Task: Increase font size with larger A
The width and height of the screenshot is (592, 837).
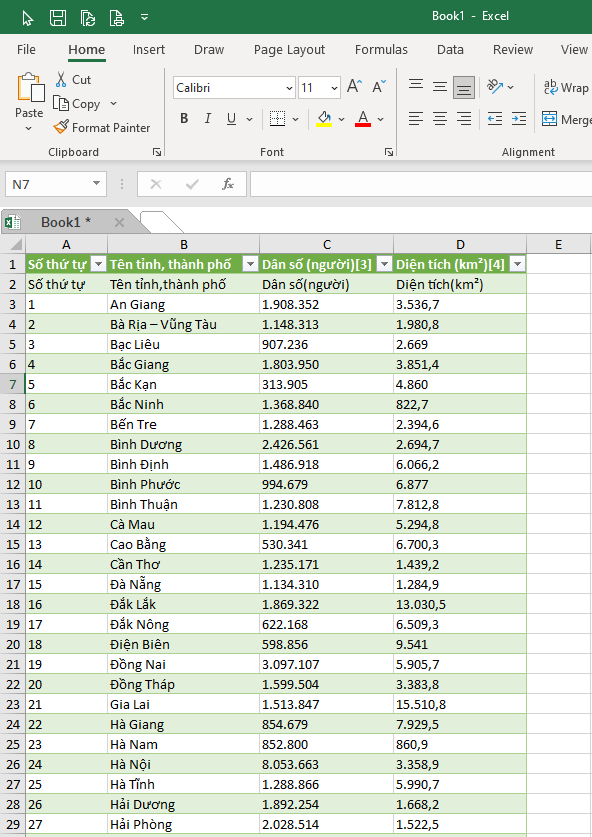Action: (354, 86)
